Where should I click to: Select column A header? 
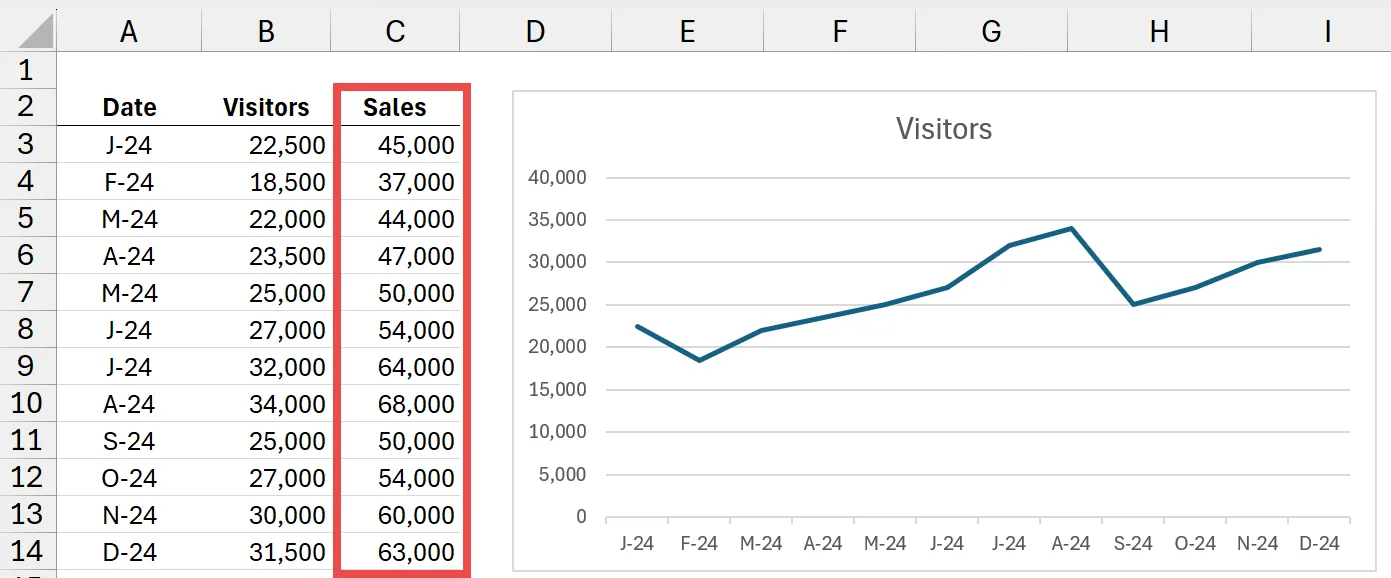pos(129,31)
